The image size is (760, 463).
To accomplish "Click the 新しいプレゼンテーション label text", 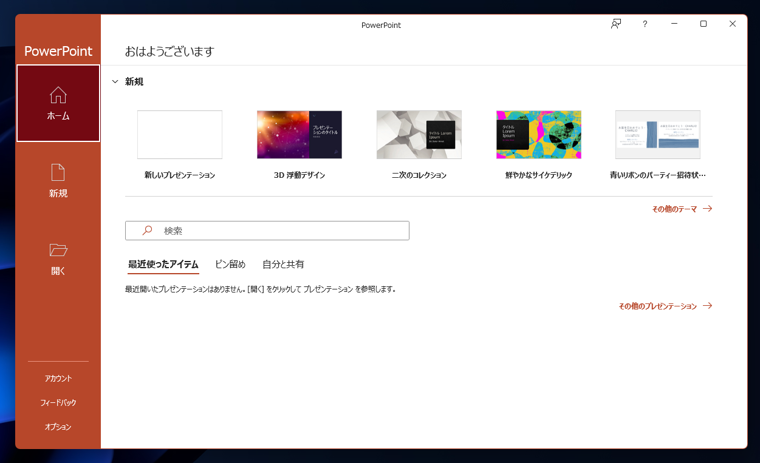I will [180, 175].
